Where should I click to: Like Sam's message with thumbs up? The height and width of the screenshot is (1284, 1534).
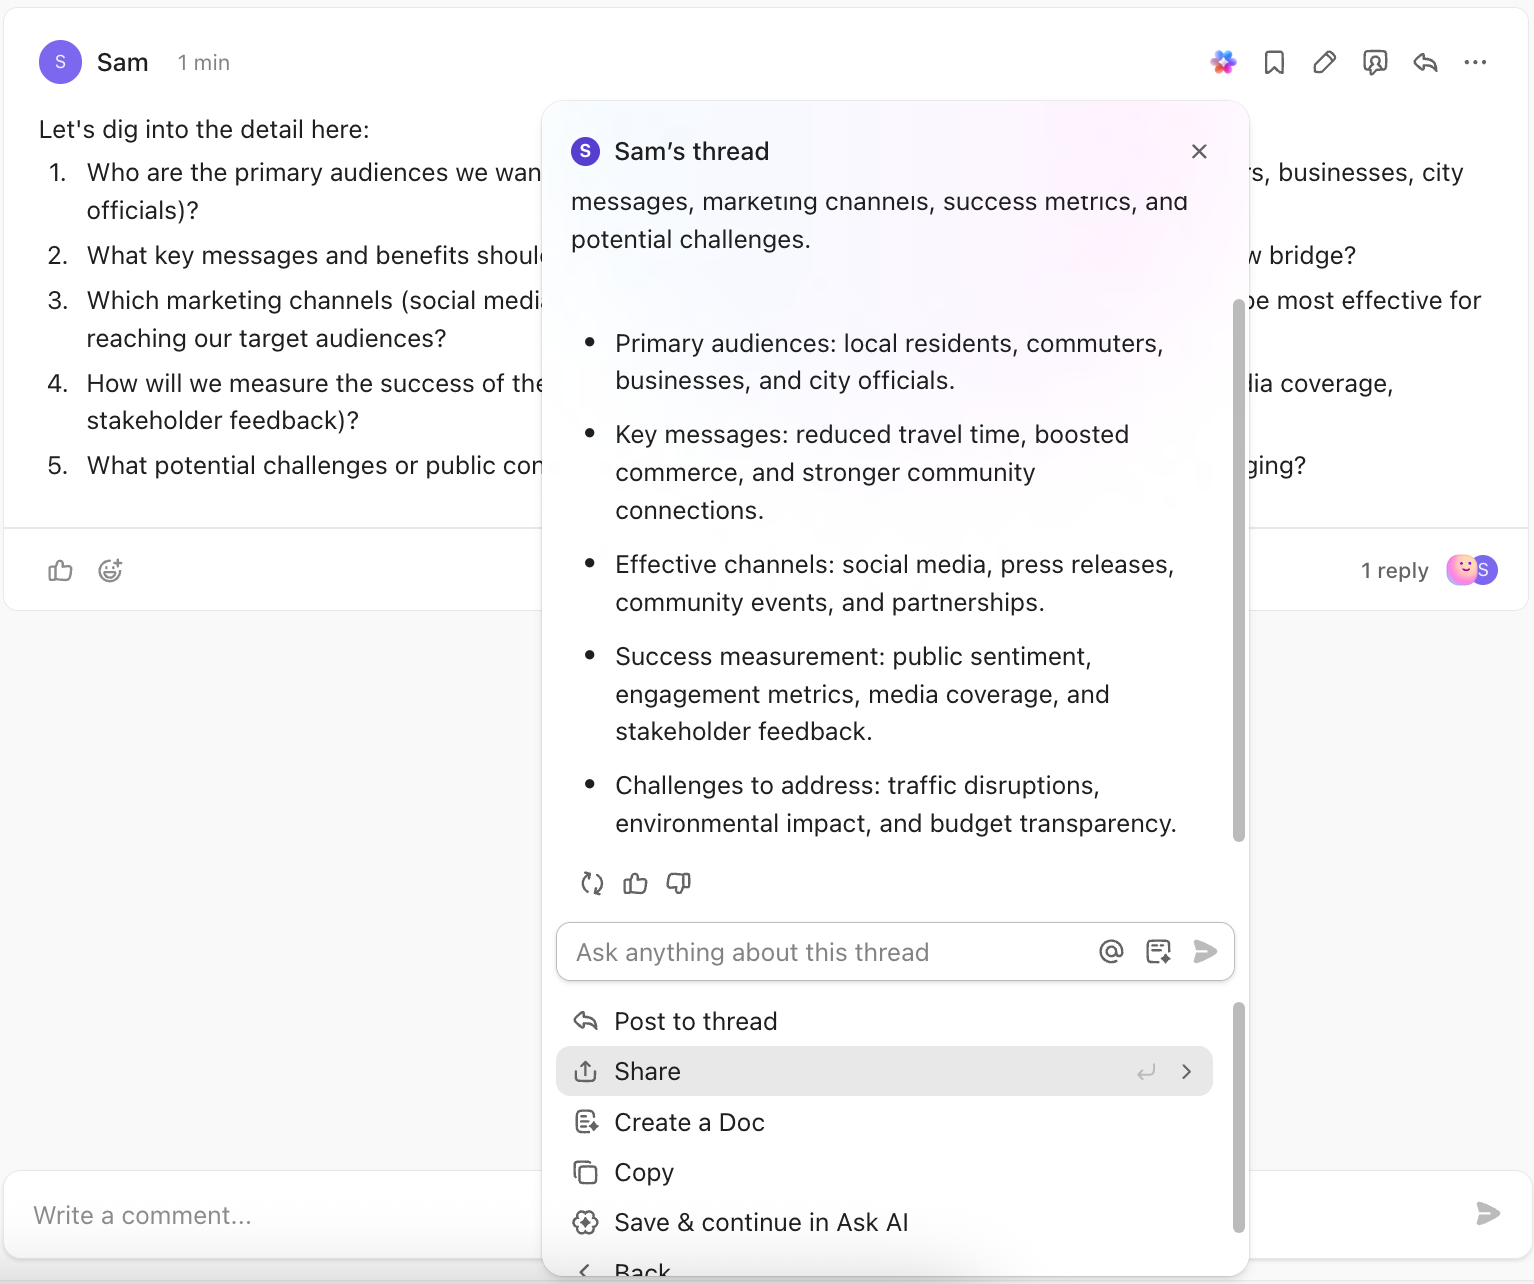pyautogui.click(x=60, y=570)
